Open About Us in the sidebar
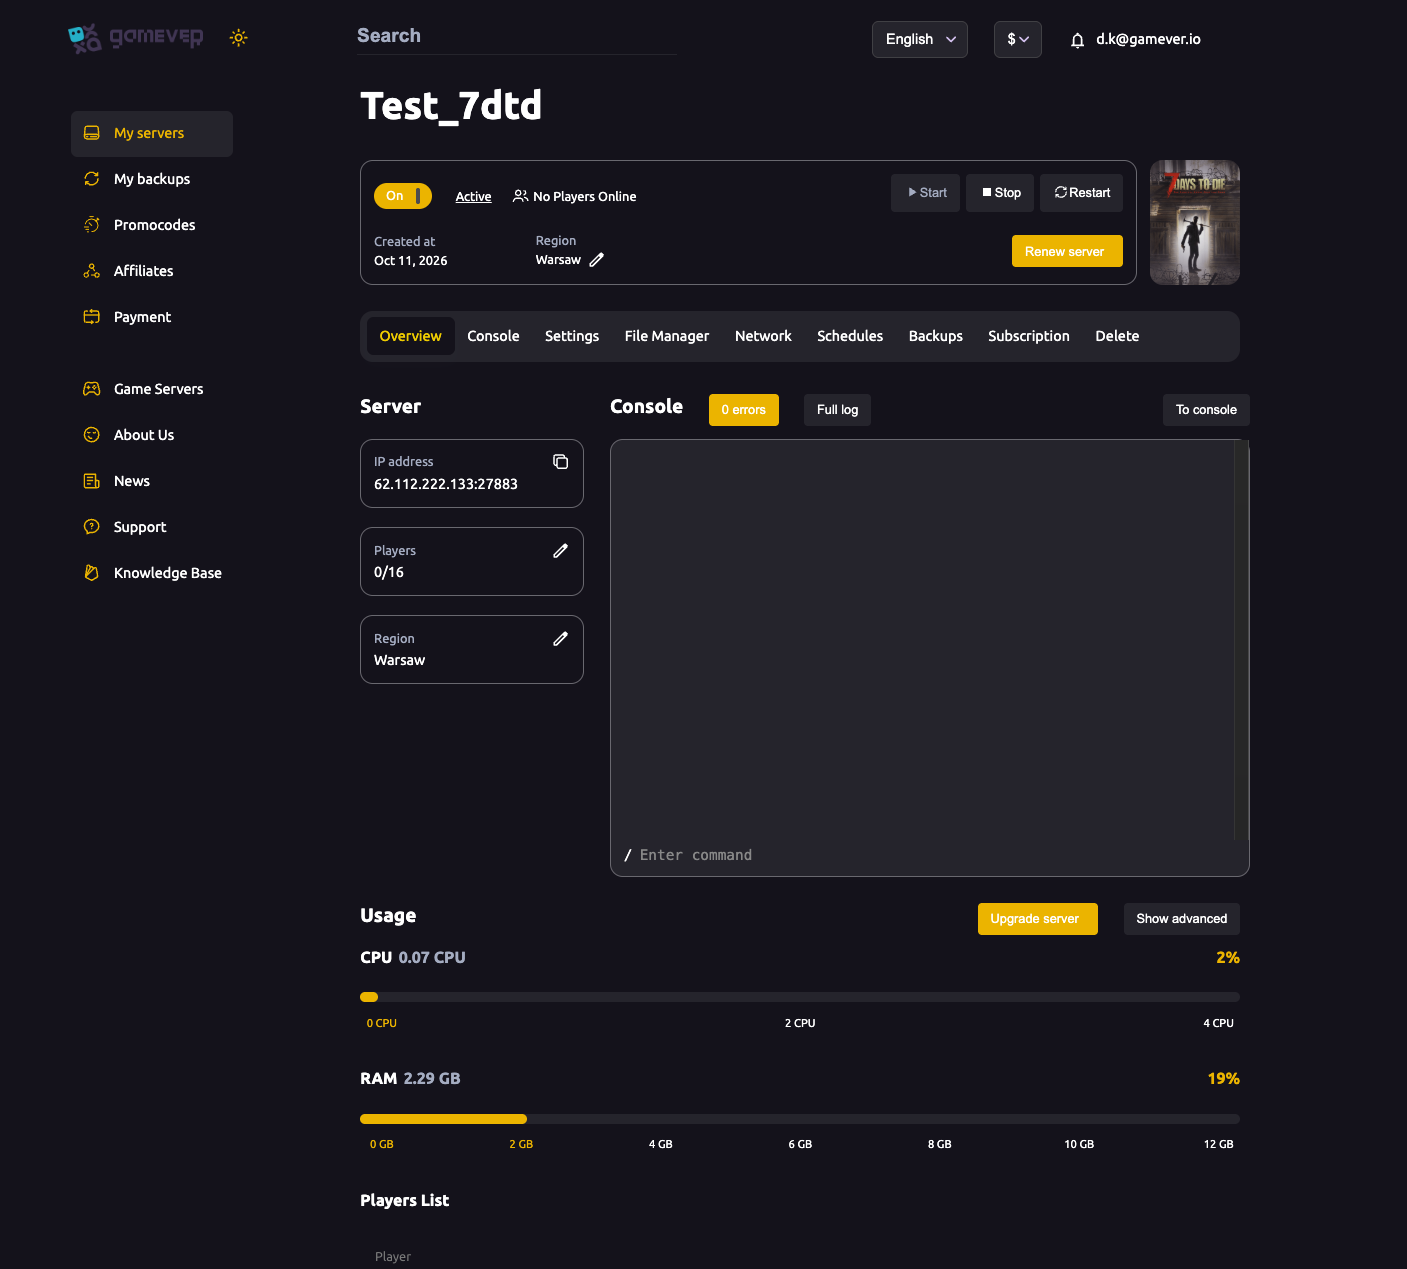The height and width of the screenshot is (1269, 1407). 152,435
